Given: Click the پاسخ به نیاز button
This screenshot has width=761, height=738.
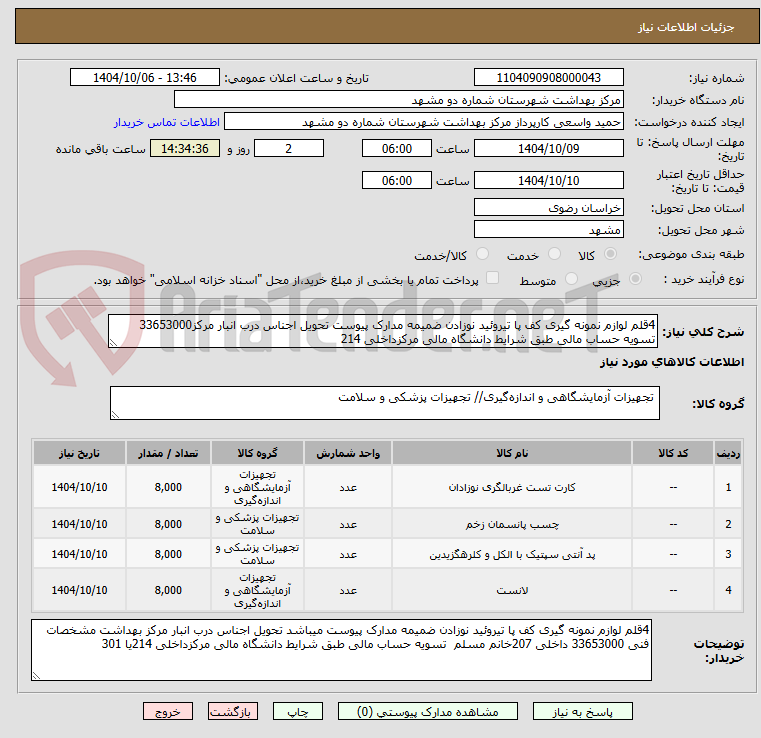Looking at the screenshot, I should 582,711.
